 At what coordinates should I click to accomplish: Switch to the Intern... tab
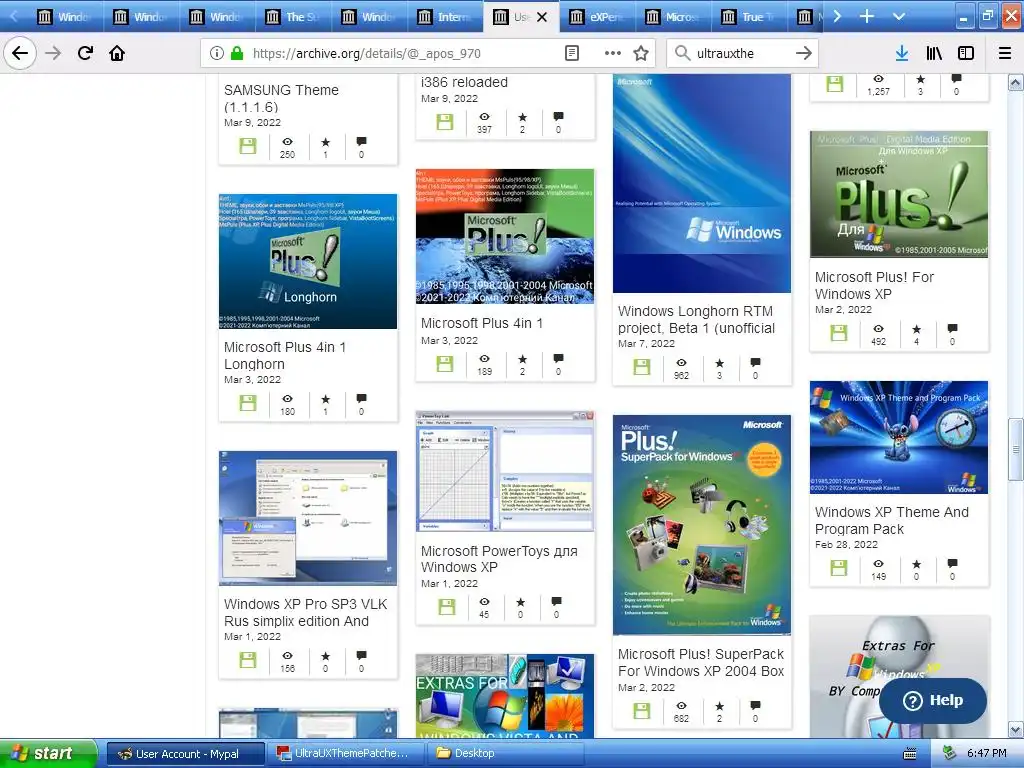[445, 17]
